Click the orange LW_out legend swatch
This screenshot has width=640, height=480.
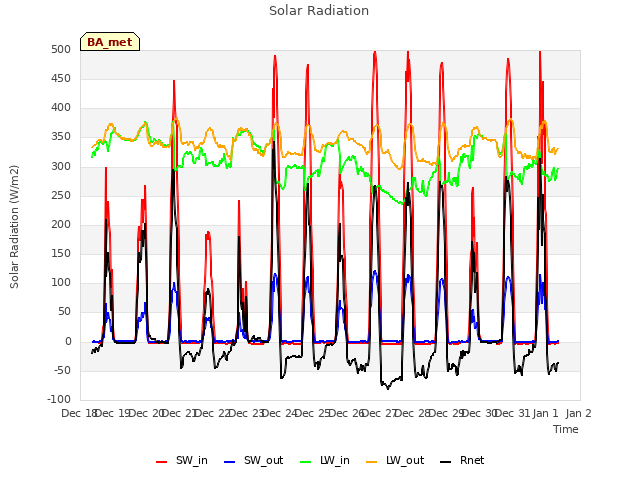coord(371,462)
